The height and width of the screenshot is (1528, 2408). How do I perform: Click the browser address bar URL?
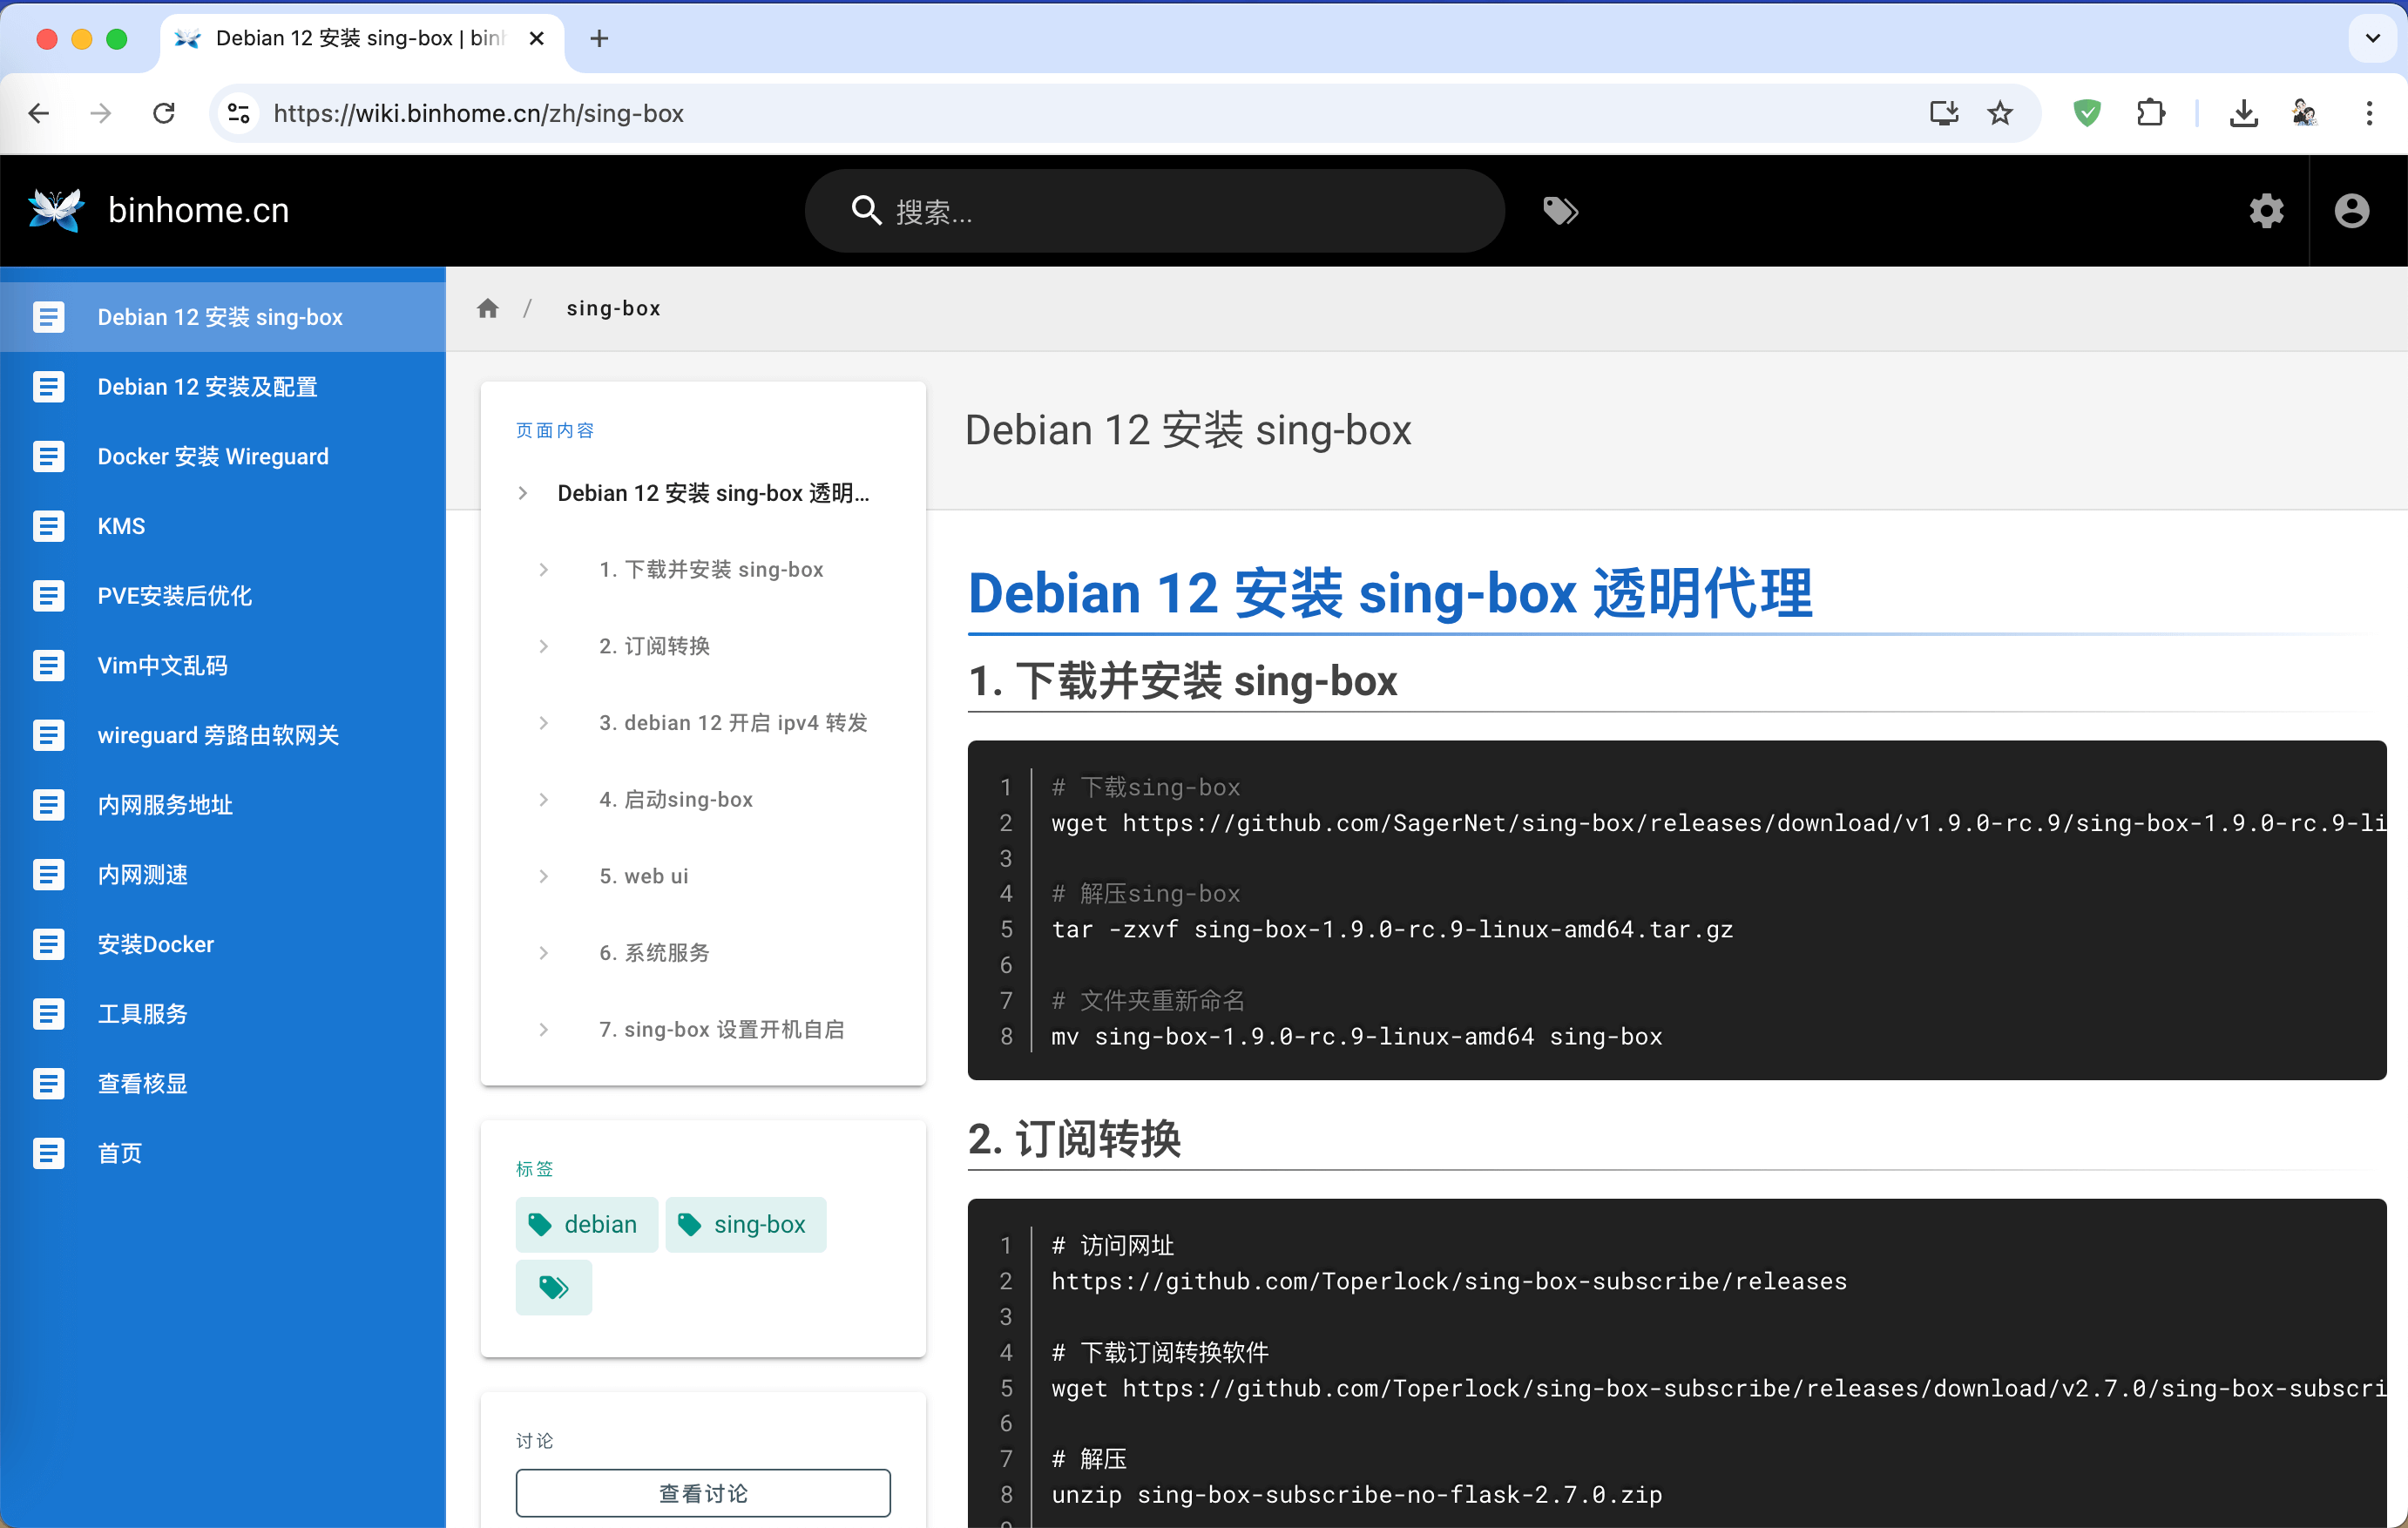tap(478, 113)
